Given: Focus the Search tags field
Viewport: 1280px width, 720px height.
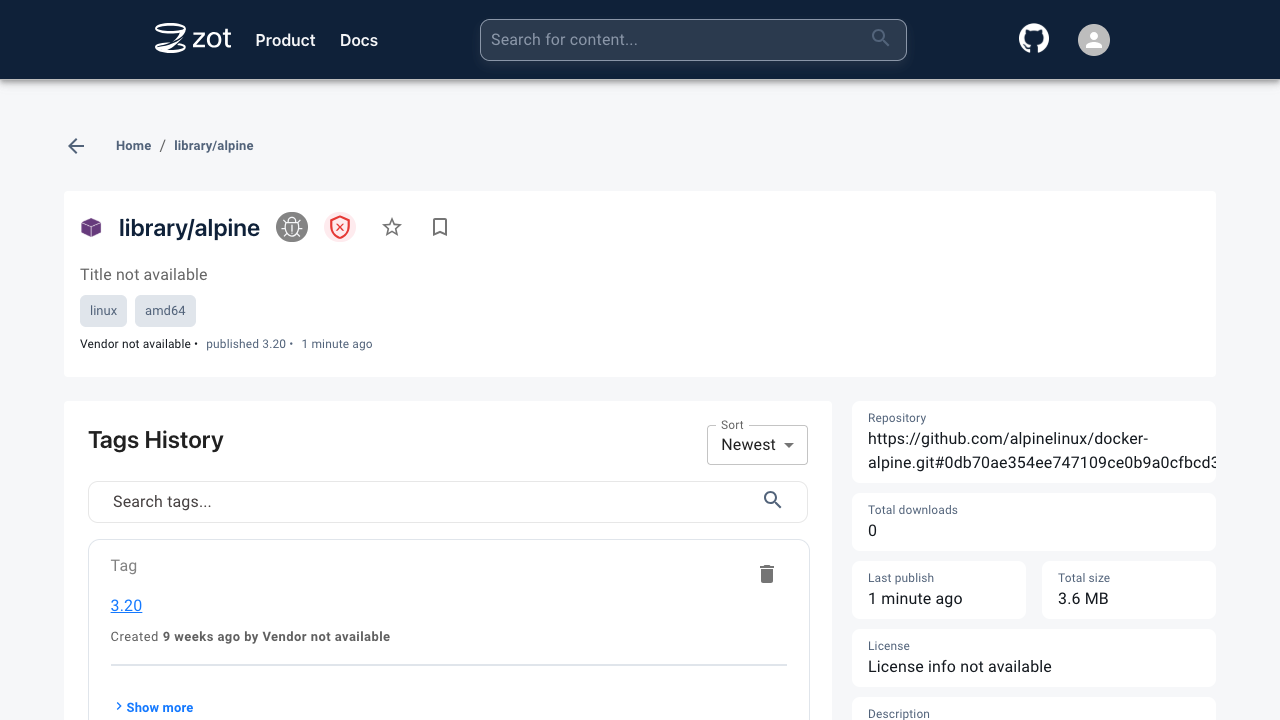Looking at the screenshot, I should (448, 502).
